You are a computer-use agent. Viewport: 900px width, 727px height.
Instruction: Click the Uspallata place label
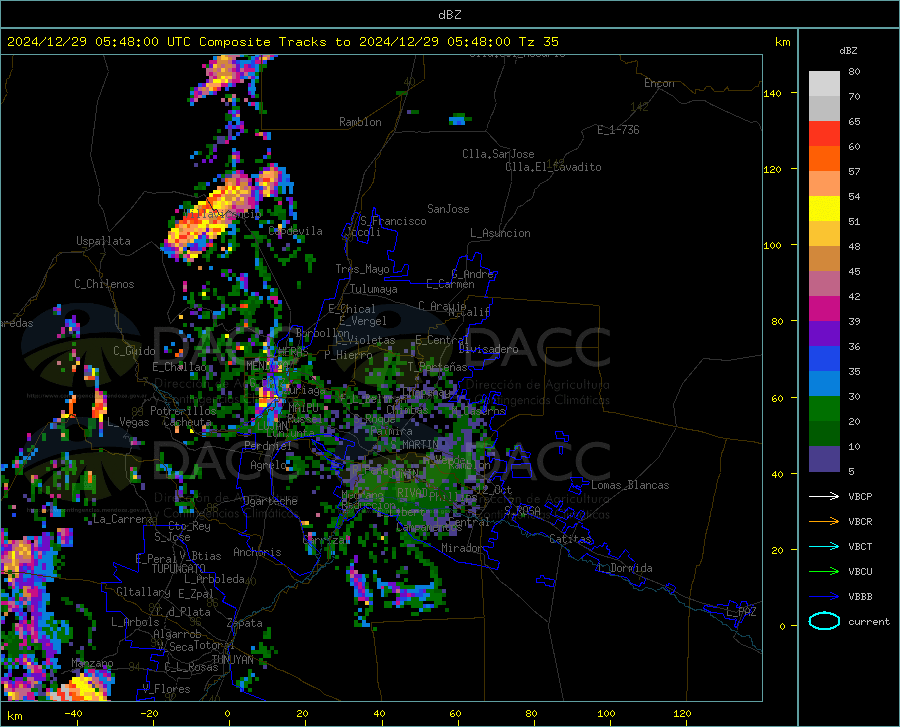(x=103, y=241)
